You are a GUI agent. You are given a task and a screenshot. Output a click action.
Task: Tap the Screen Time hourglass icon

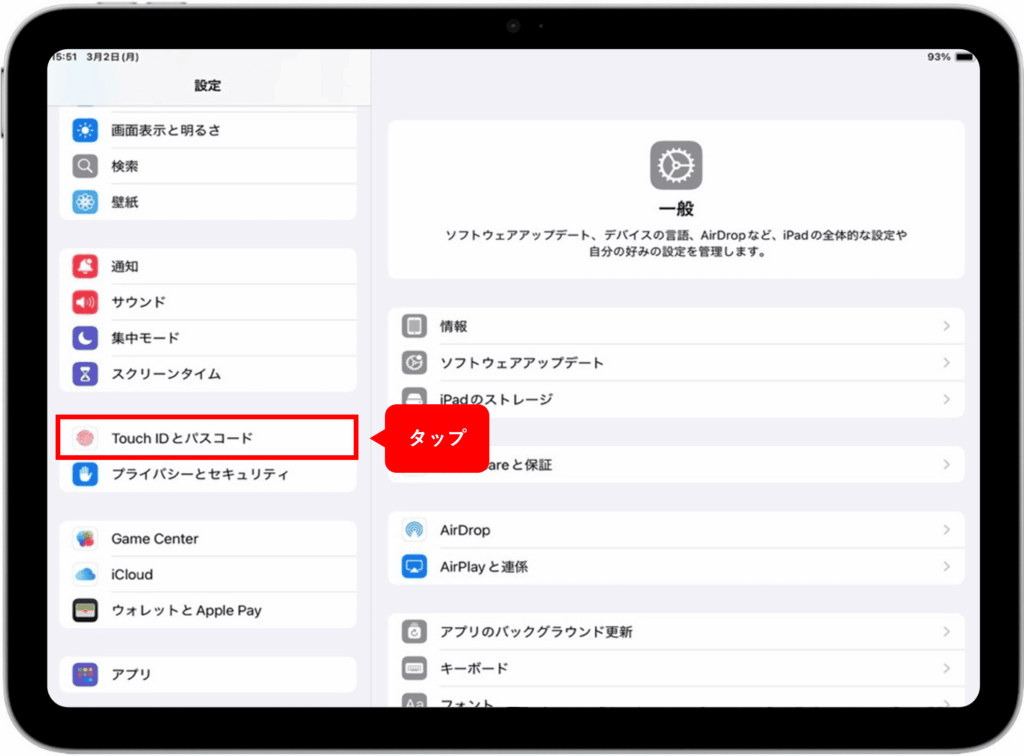85,374
